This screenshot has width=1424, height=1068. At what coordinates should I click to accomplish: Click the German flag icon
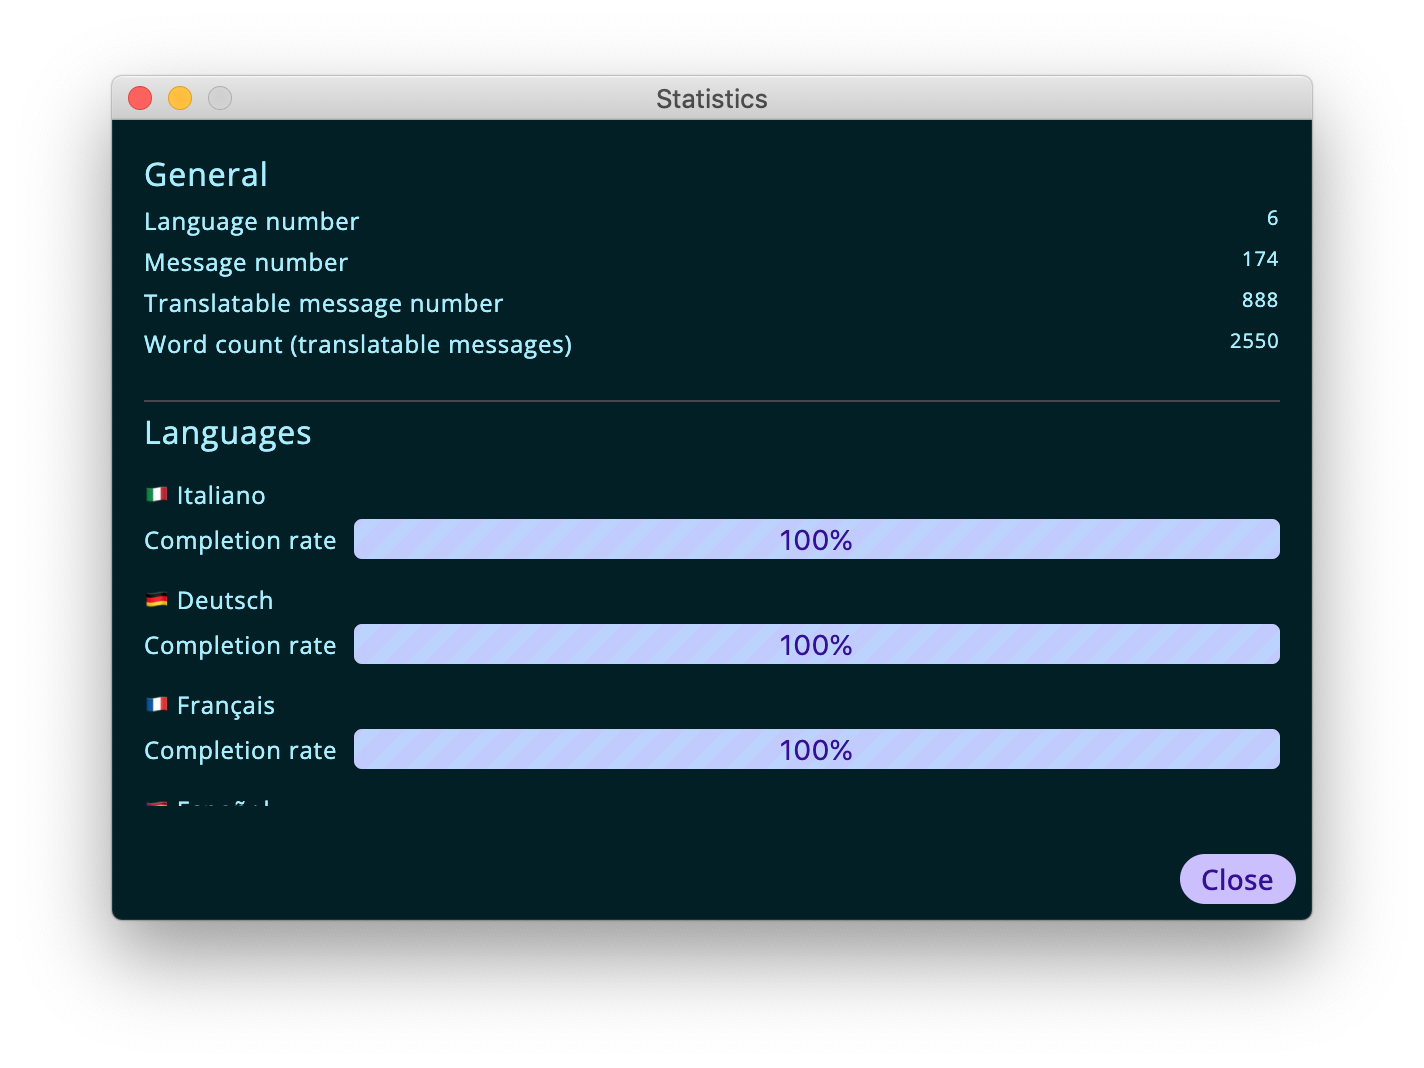click(157, 599)
